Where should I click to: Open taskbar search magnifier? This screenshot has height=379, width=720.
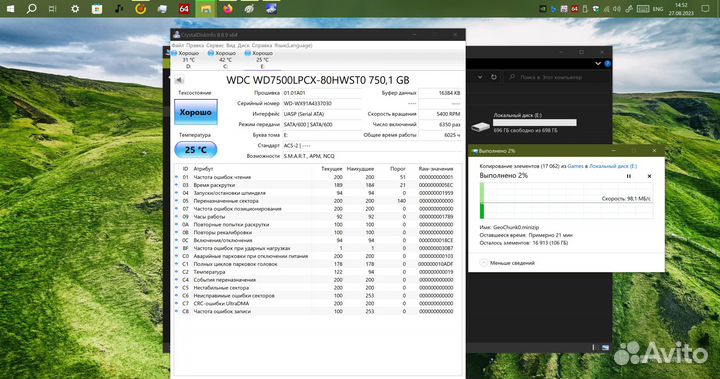31,8
